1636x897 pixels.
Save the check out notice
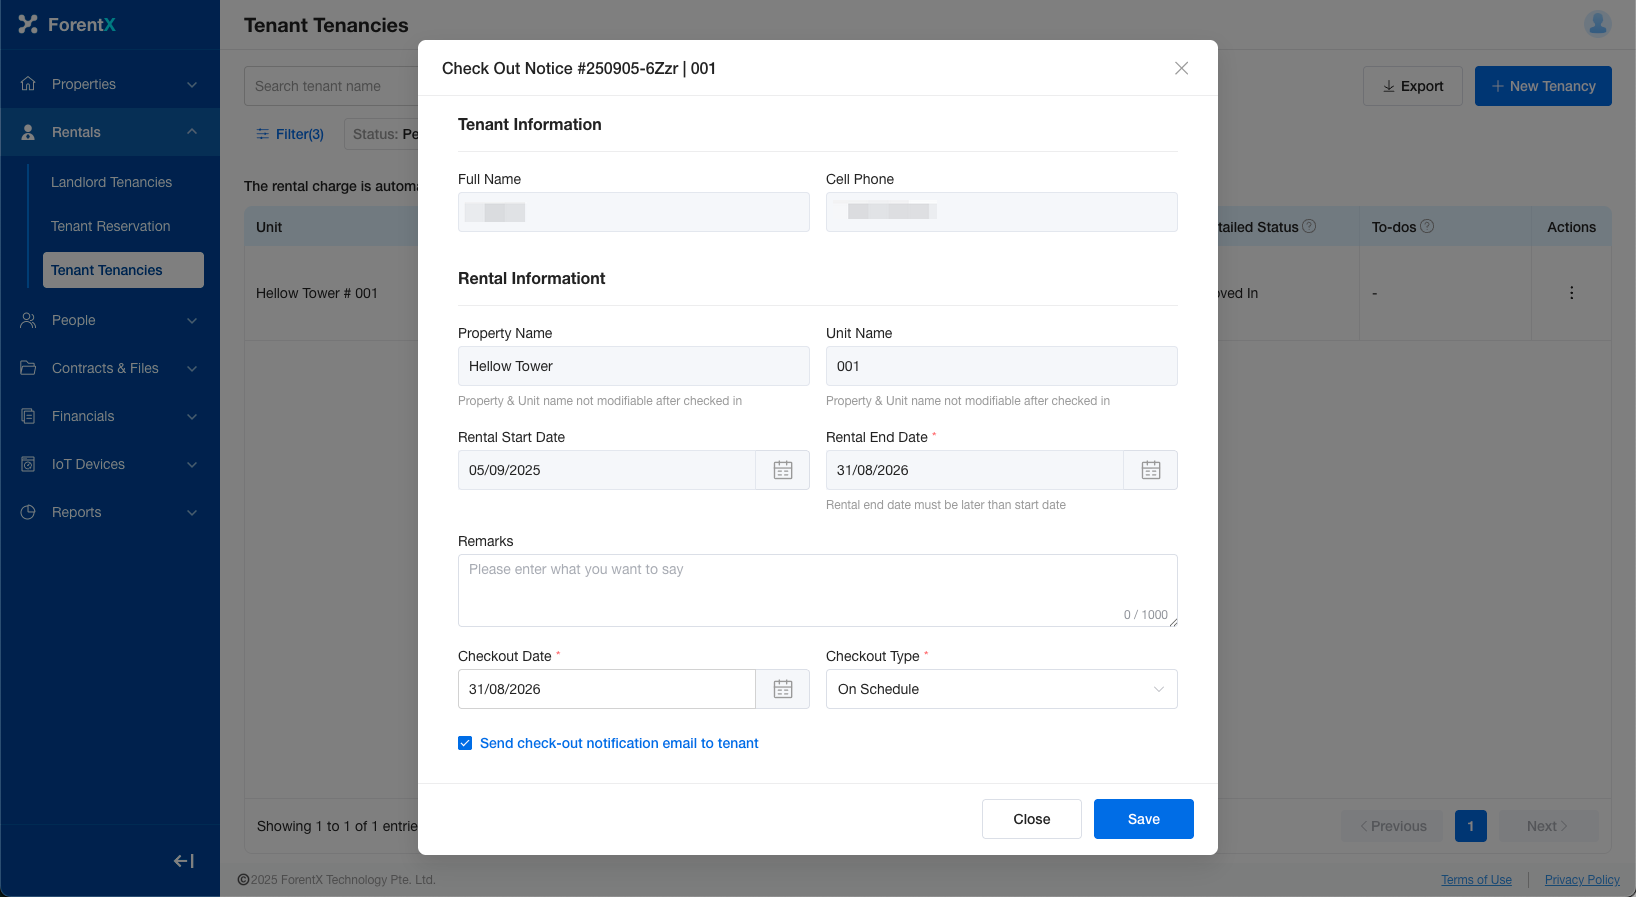click(x=1143, y=819)
